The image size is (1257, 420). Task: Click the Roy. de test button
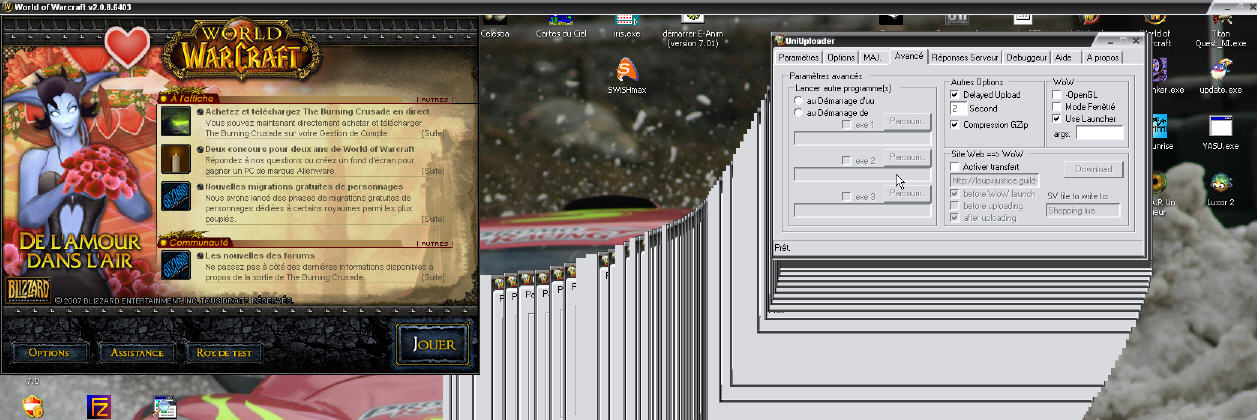[226, 353]
